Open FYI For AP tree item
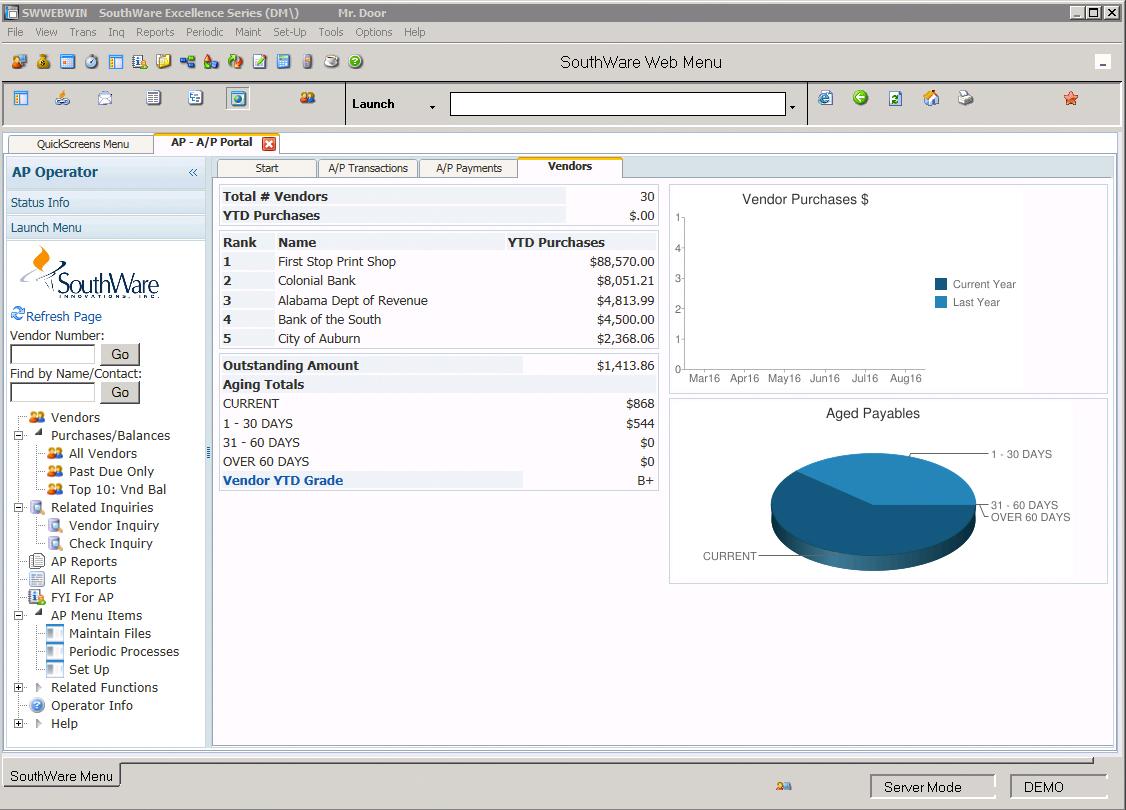 click(x=82, y=597)
